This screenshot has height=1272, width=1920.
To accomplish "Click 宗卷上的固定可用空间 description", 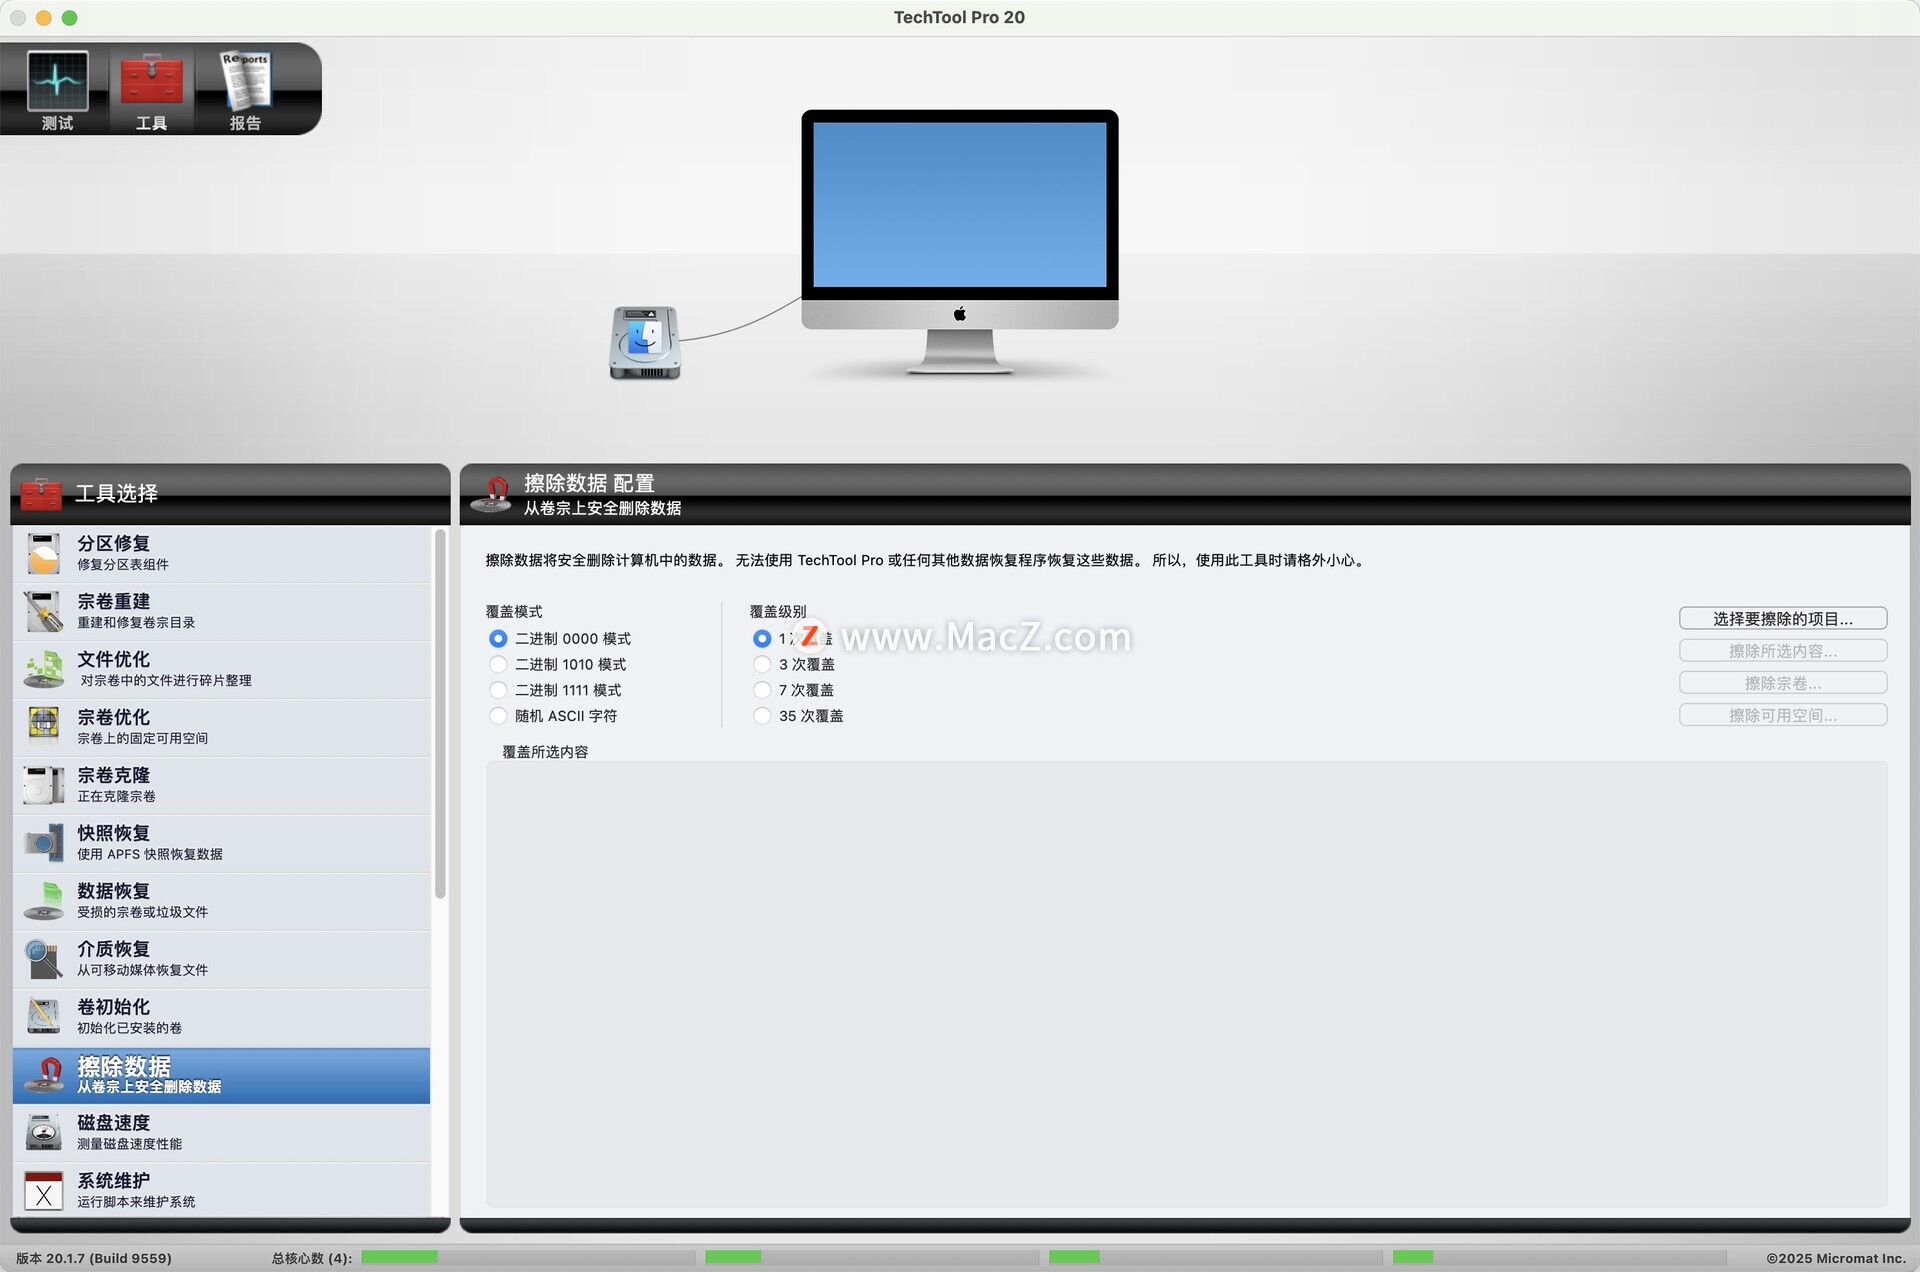I will (142, 738).
